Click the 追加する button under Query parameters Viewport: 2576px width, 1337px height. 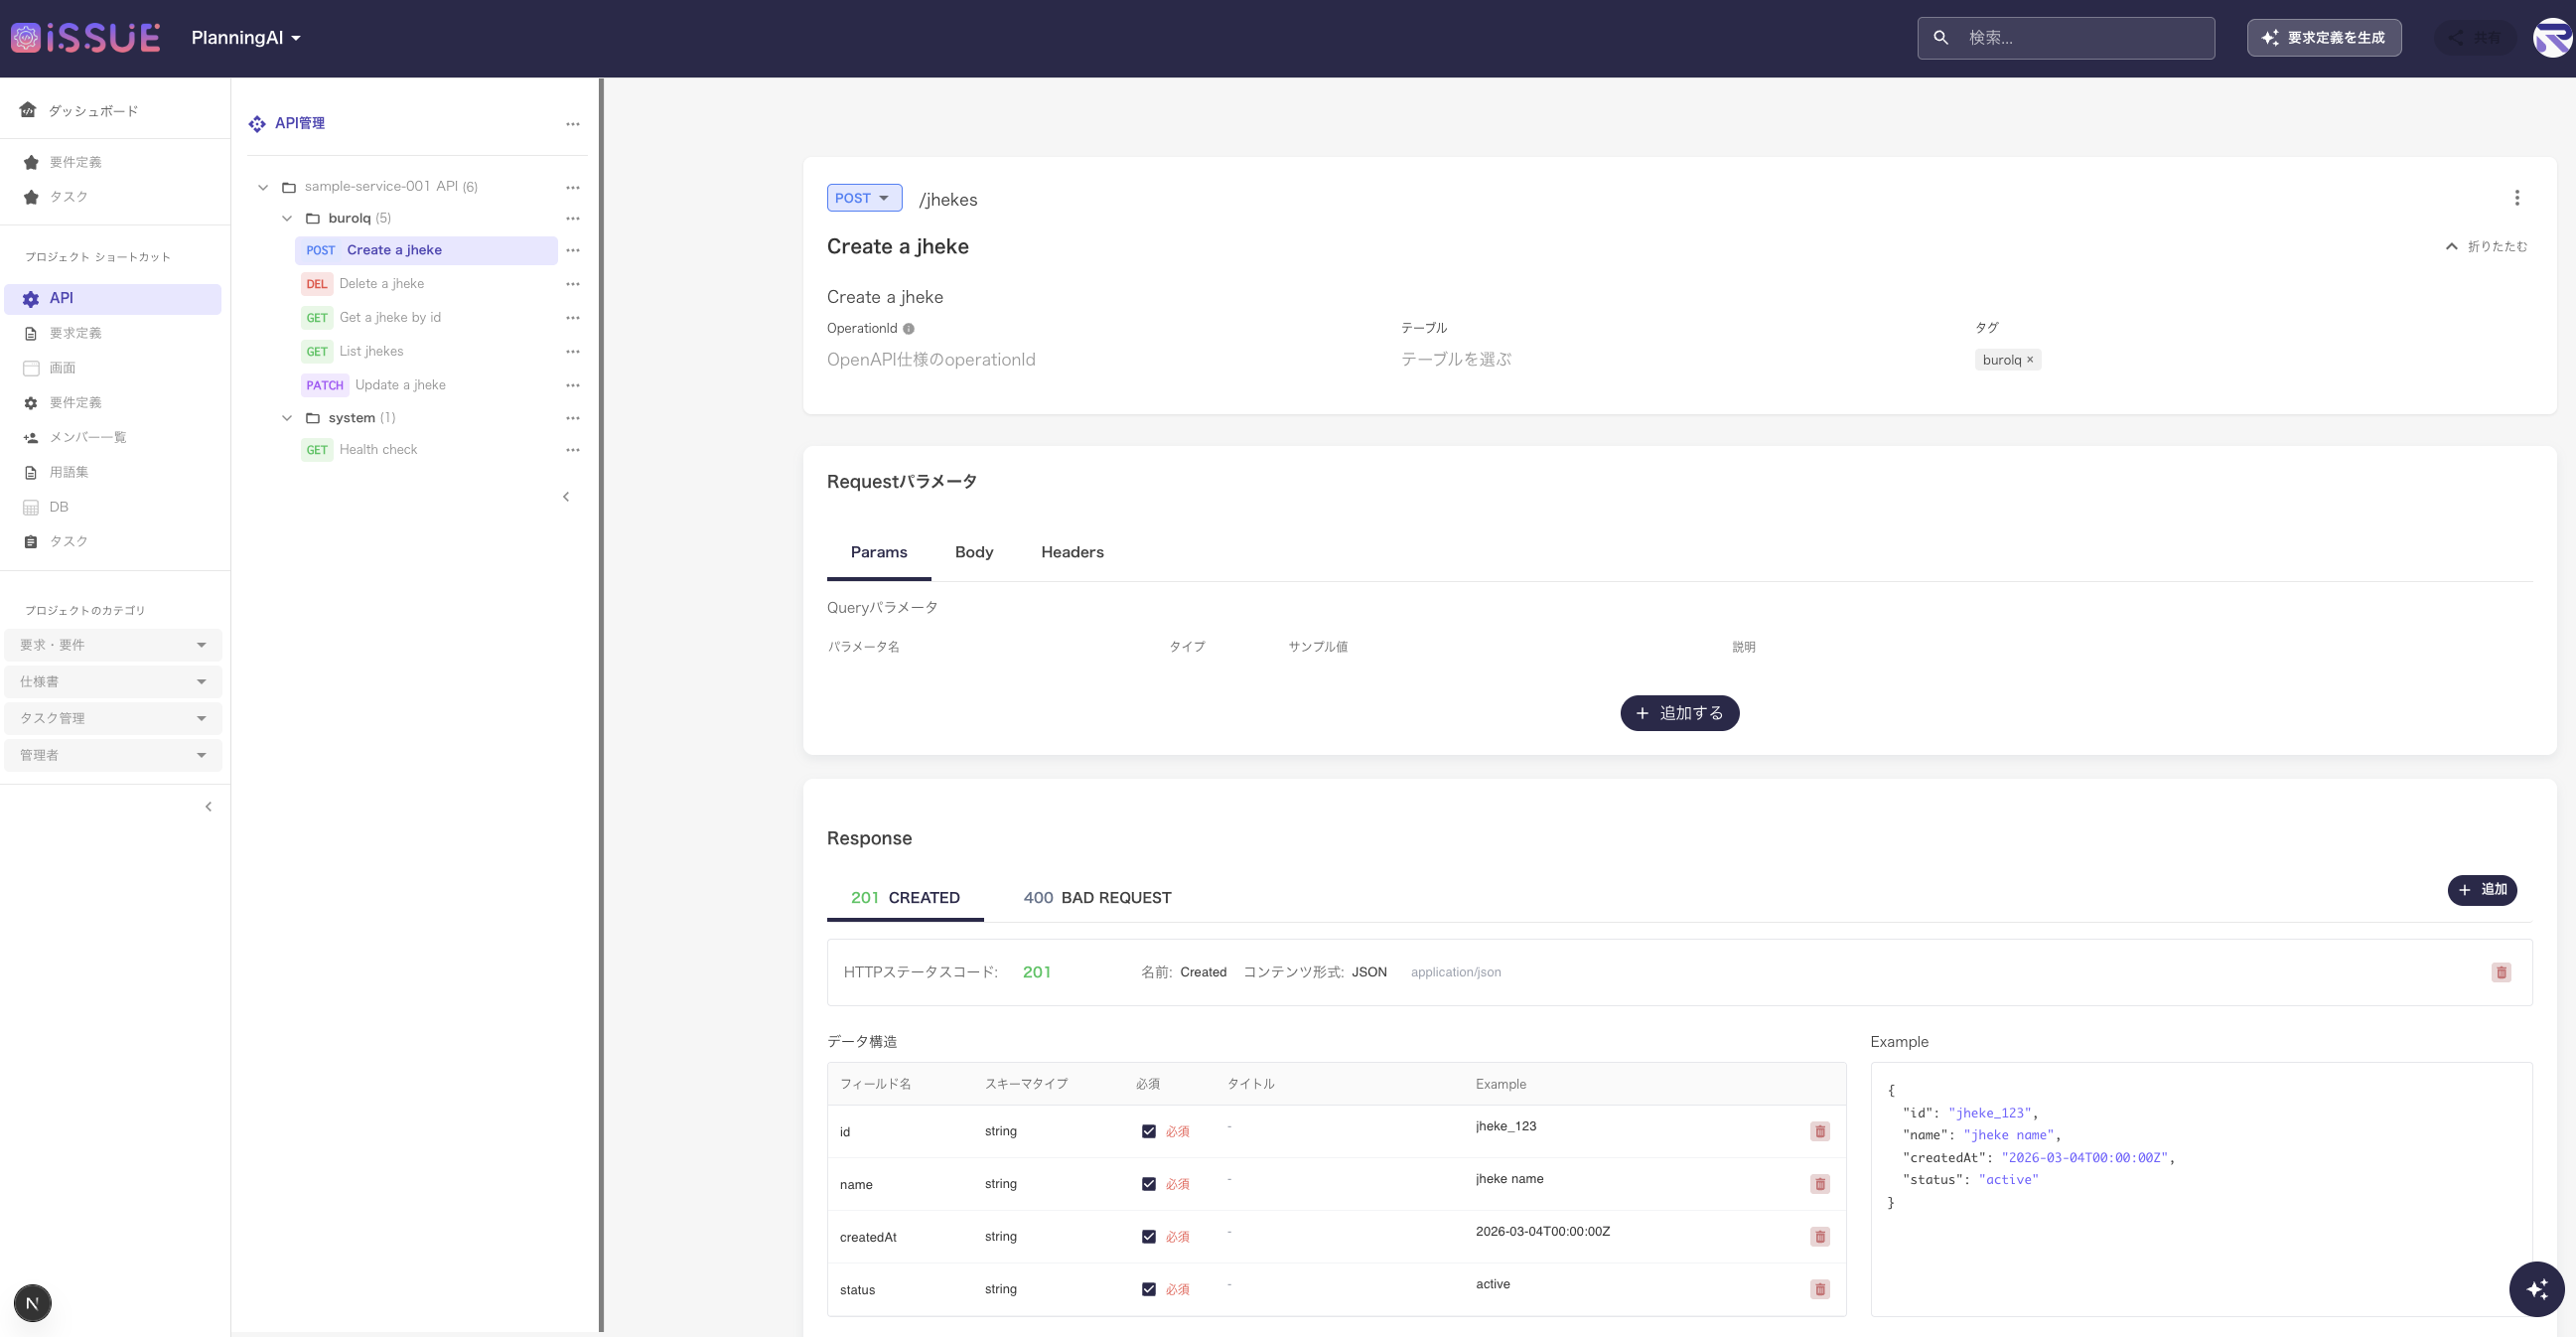click(x=1678, y=713)
